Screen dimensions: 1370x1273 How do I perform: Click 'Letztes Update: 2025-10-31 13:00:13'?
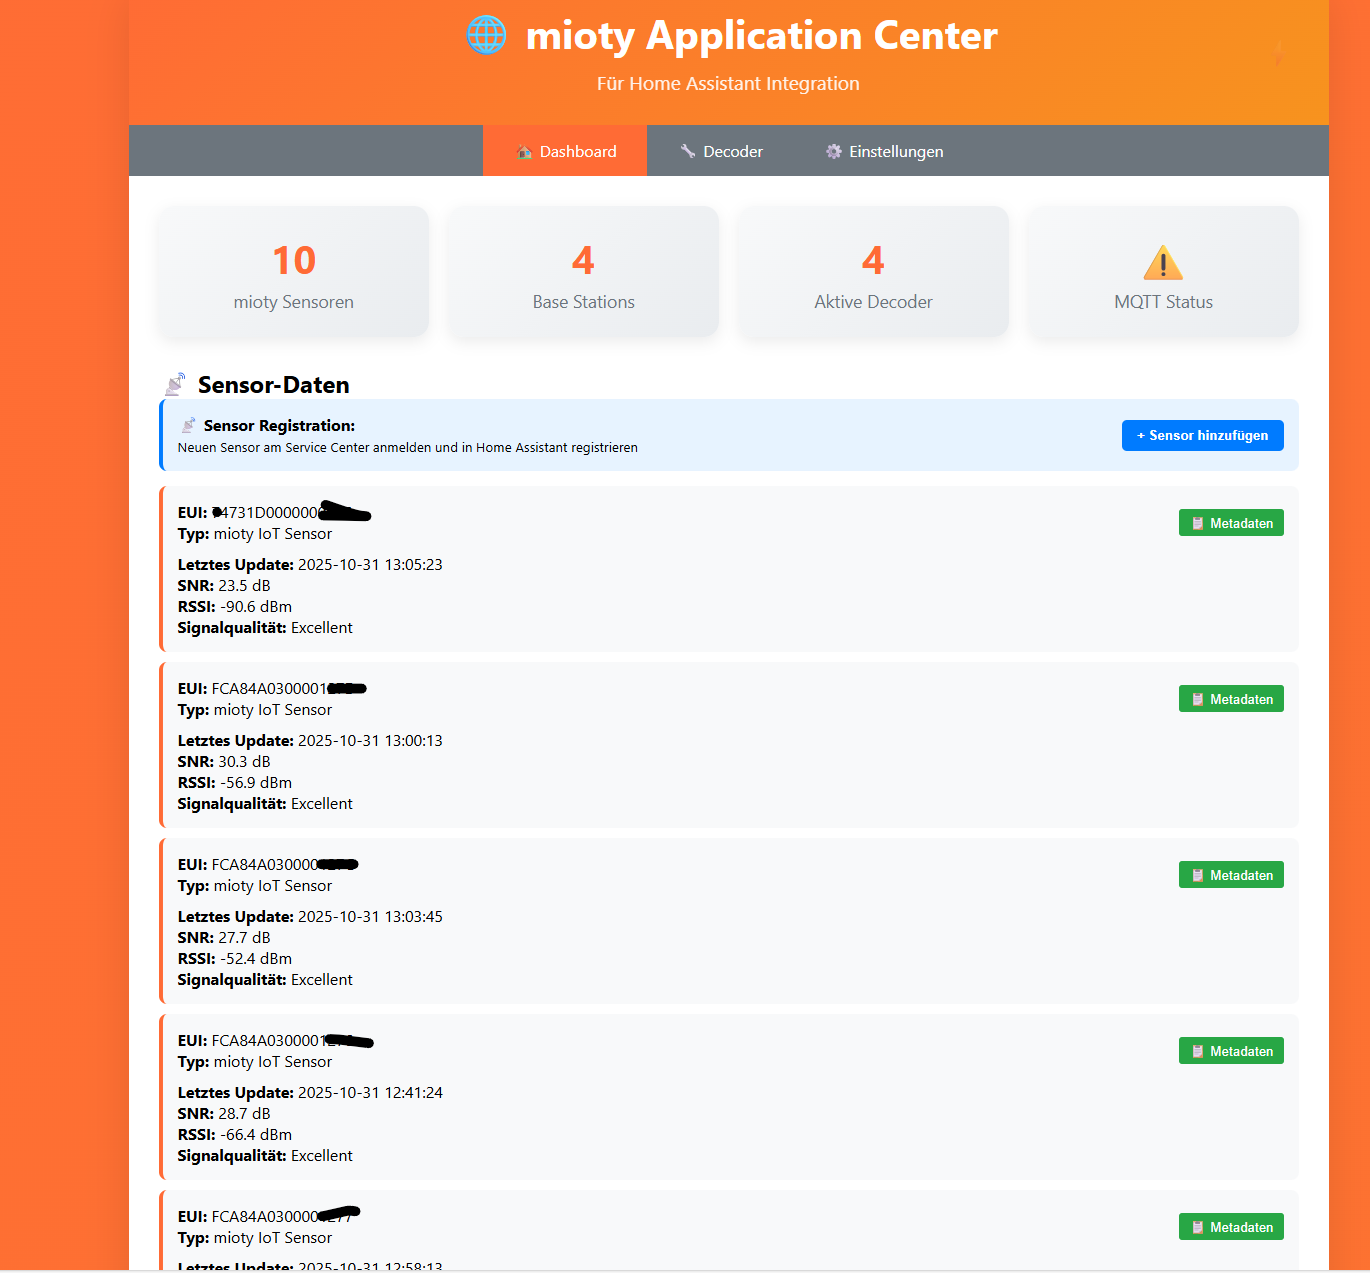[310, 741]
